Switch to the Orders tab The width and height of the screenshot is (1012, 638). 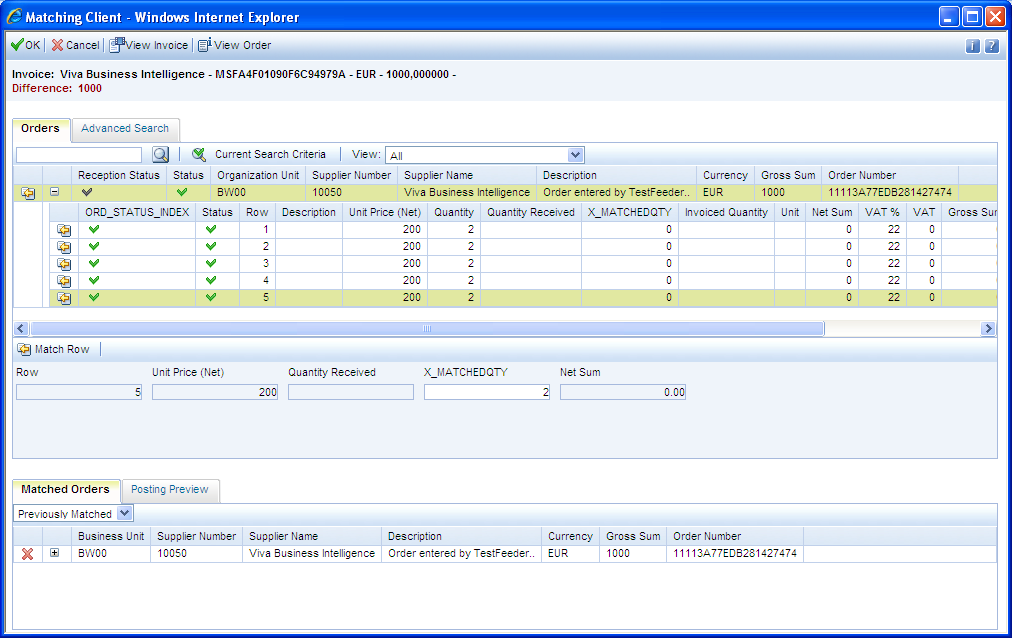(x=40, y=128)
